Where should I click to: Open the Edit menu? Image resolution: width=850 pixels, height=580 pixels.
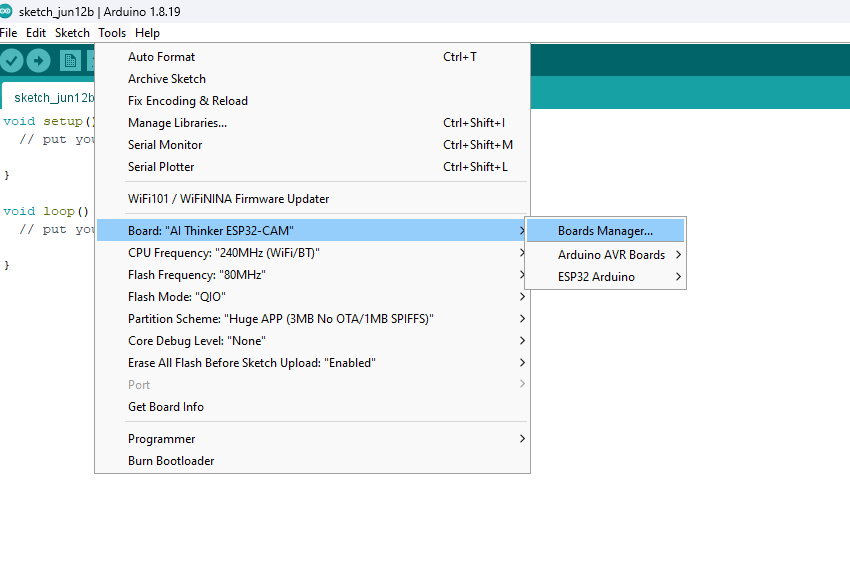click(x=36, y=33)
